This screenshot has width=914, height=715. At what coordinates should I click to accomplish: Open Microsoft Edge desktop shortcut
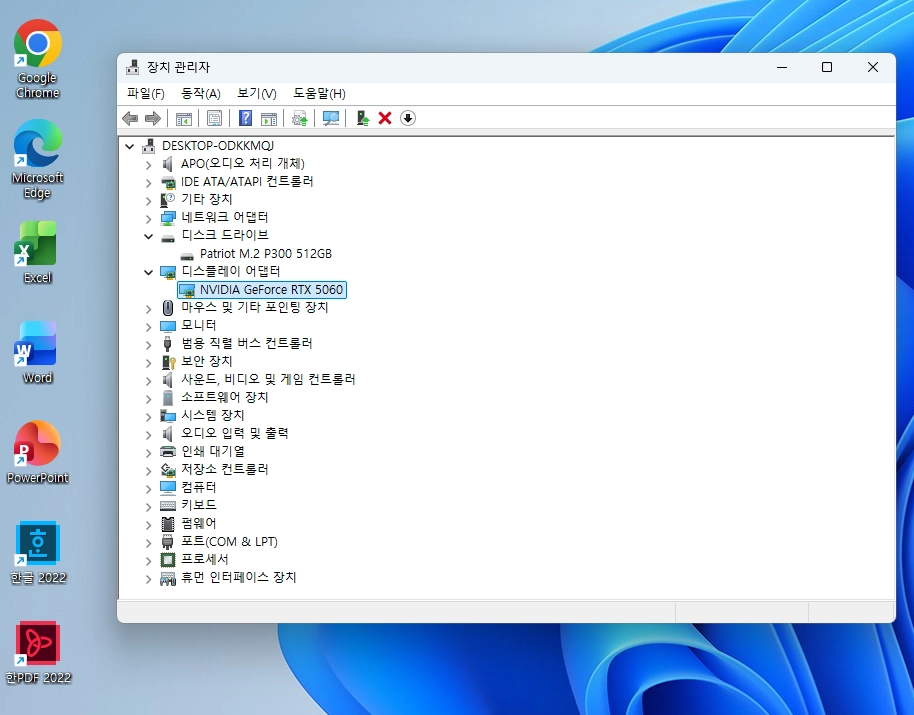[x=38, y=159]
